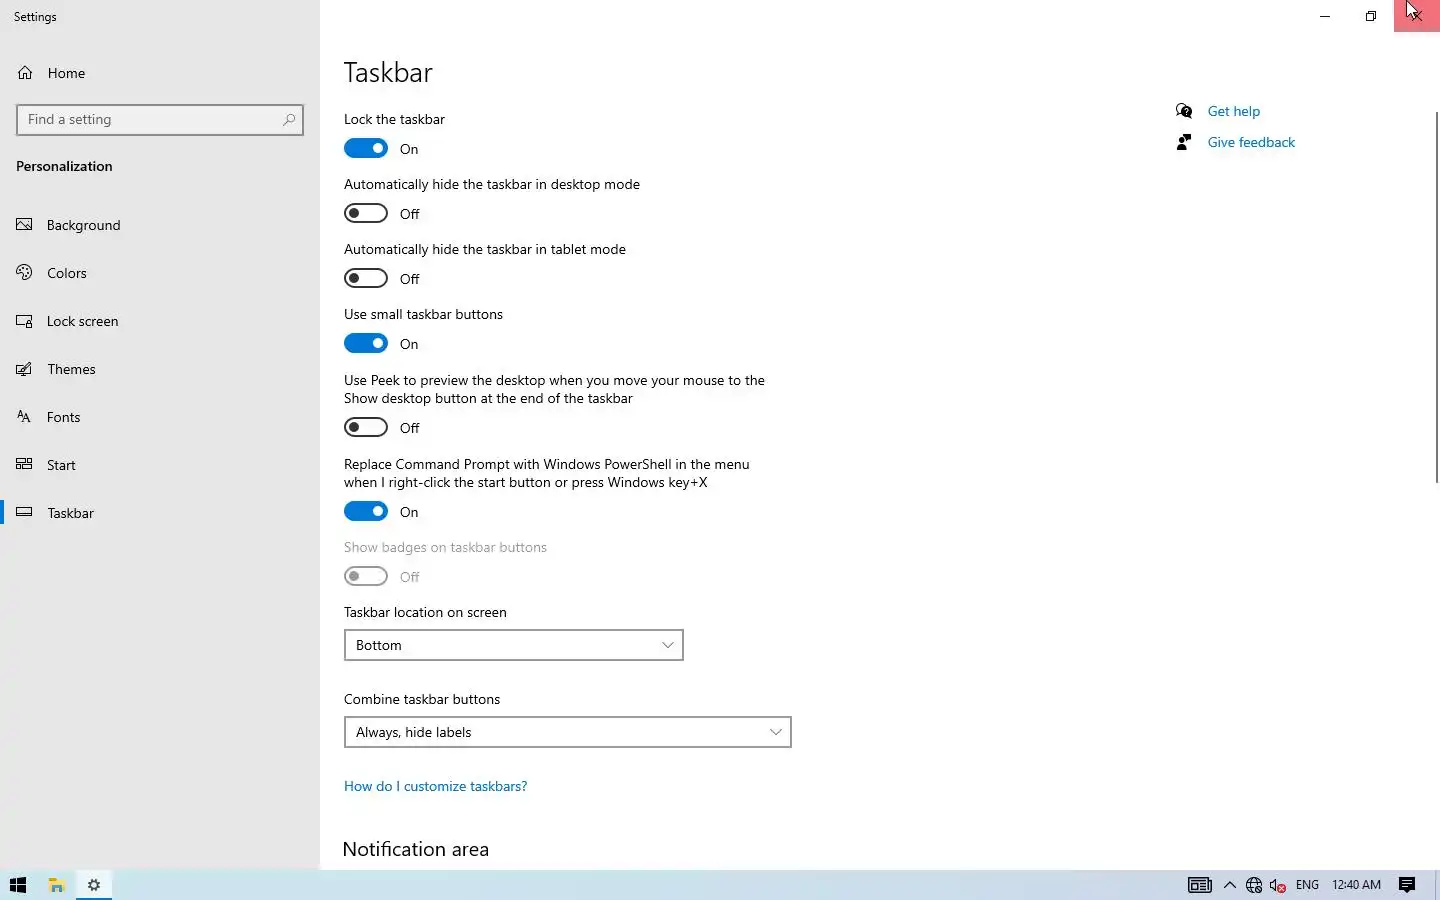
Task: Open the Lock screen settings page
Action: pos(160,321)
